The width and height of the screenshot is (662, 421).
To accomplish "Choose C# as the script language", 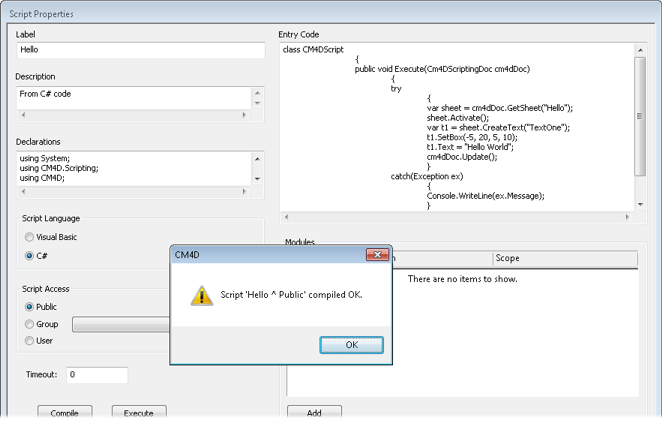I will [29, 256].
